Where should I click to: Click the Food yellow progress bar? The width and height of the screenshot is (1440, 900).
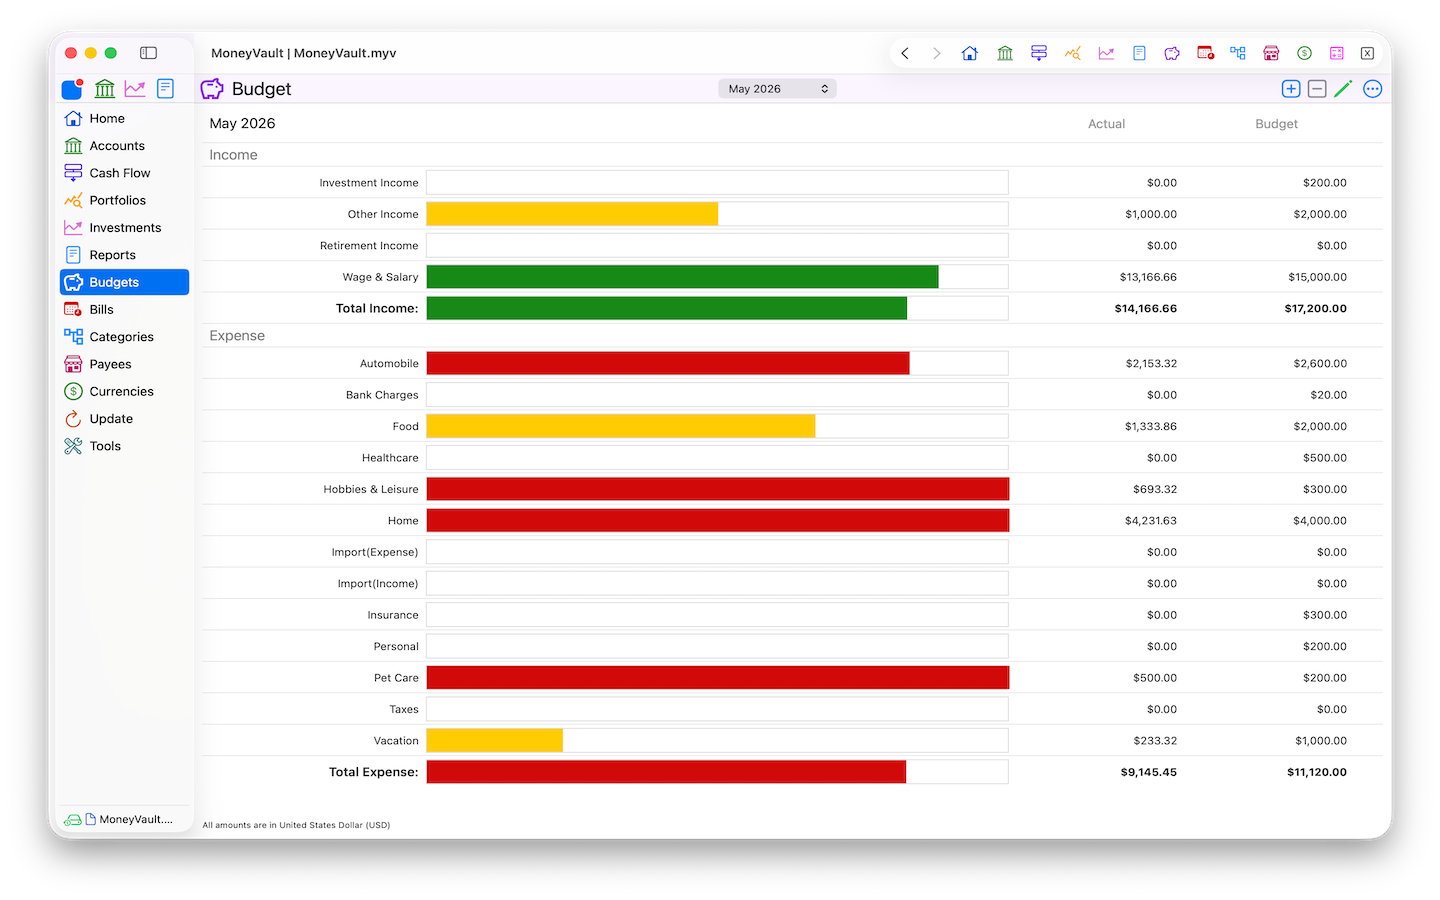(x=621, y=426)
